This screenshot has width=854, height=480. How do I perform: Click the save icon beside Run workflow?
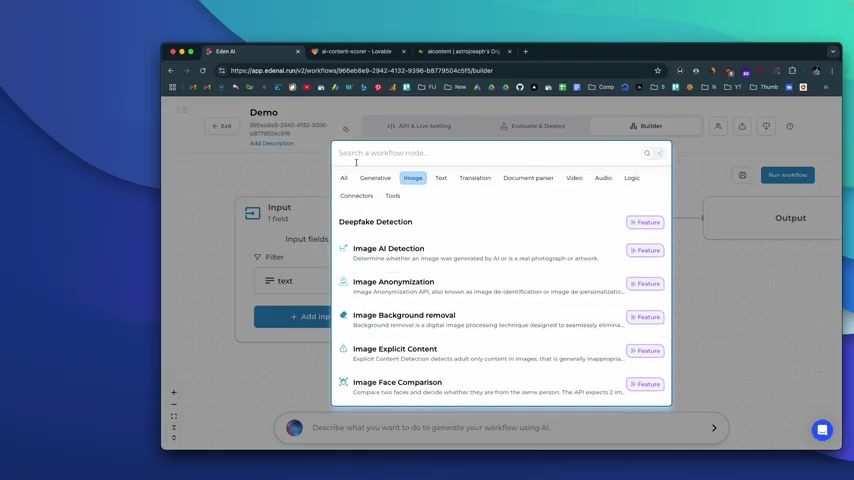pos(742,175)
